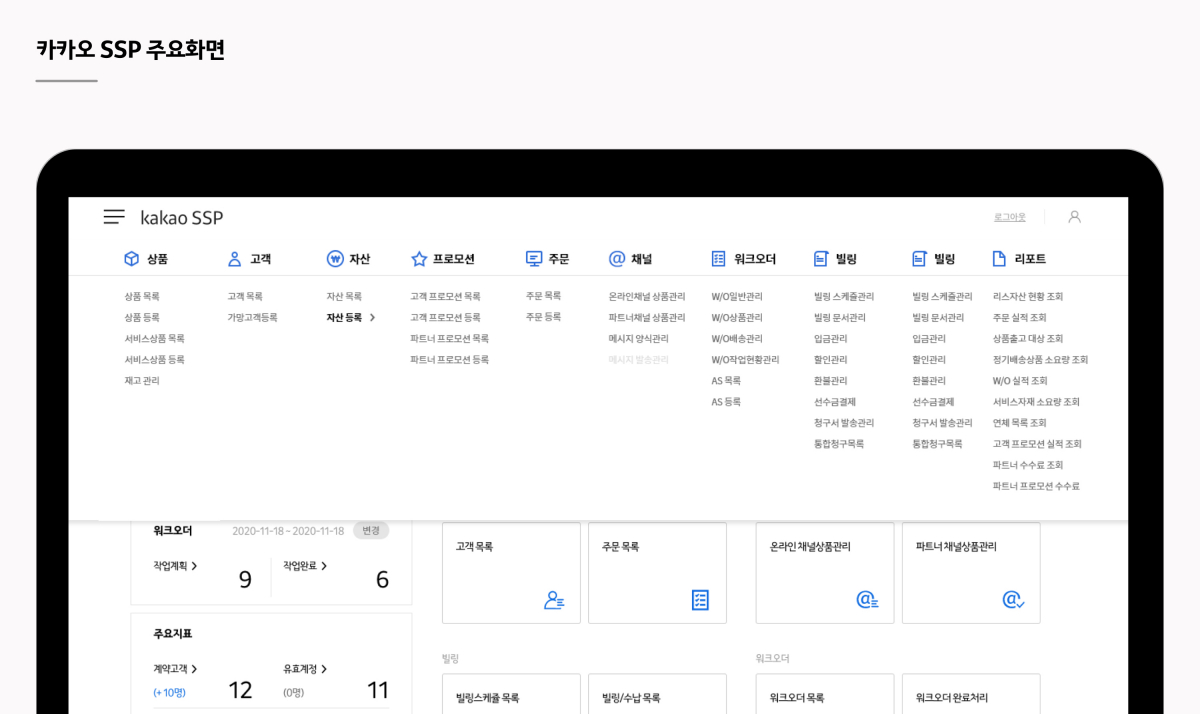Expand 계약고객 details arrow
This screenshot has height=714, width=1200.
(x=194, y=669)
